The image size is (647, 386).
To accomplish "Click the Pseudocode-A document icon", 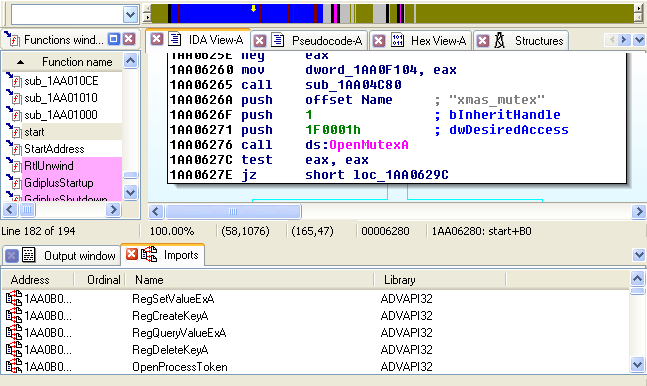I will tap(278, 40).
